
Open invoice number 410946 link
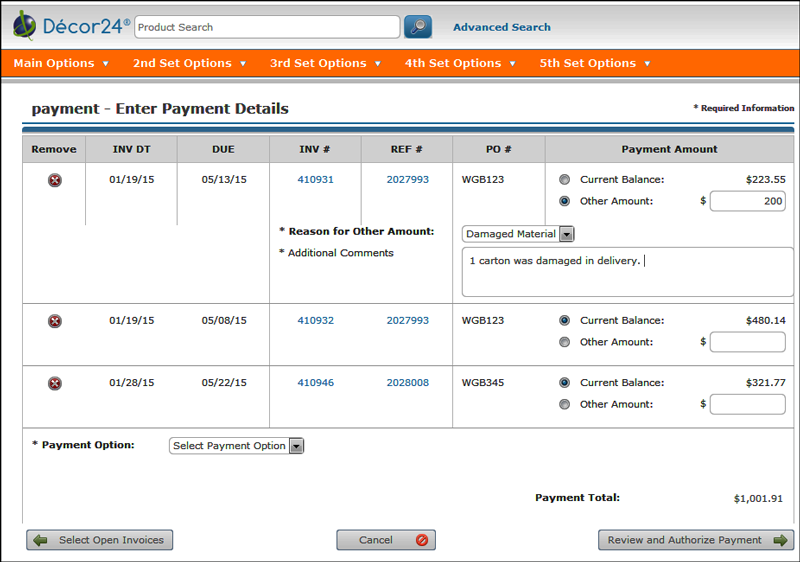pos(315,383)
